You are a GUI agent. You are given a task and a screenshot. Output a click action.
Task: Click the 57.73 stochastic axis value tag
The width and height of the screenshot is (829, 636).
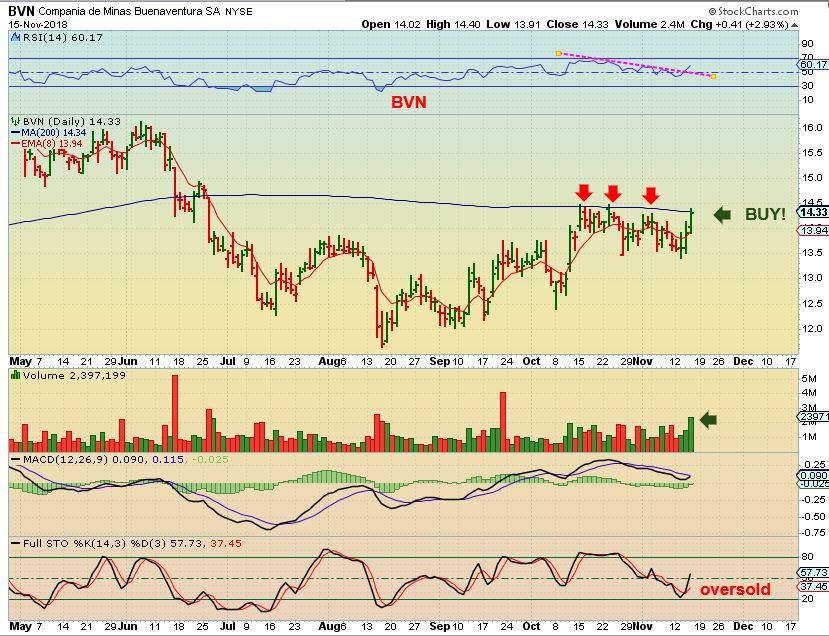813,573
